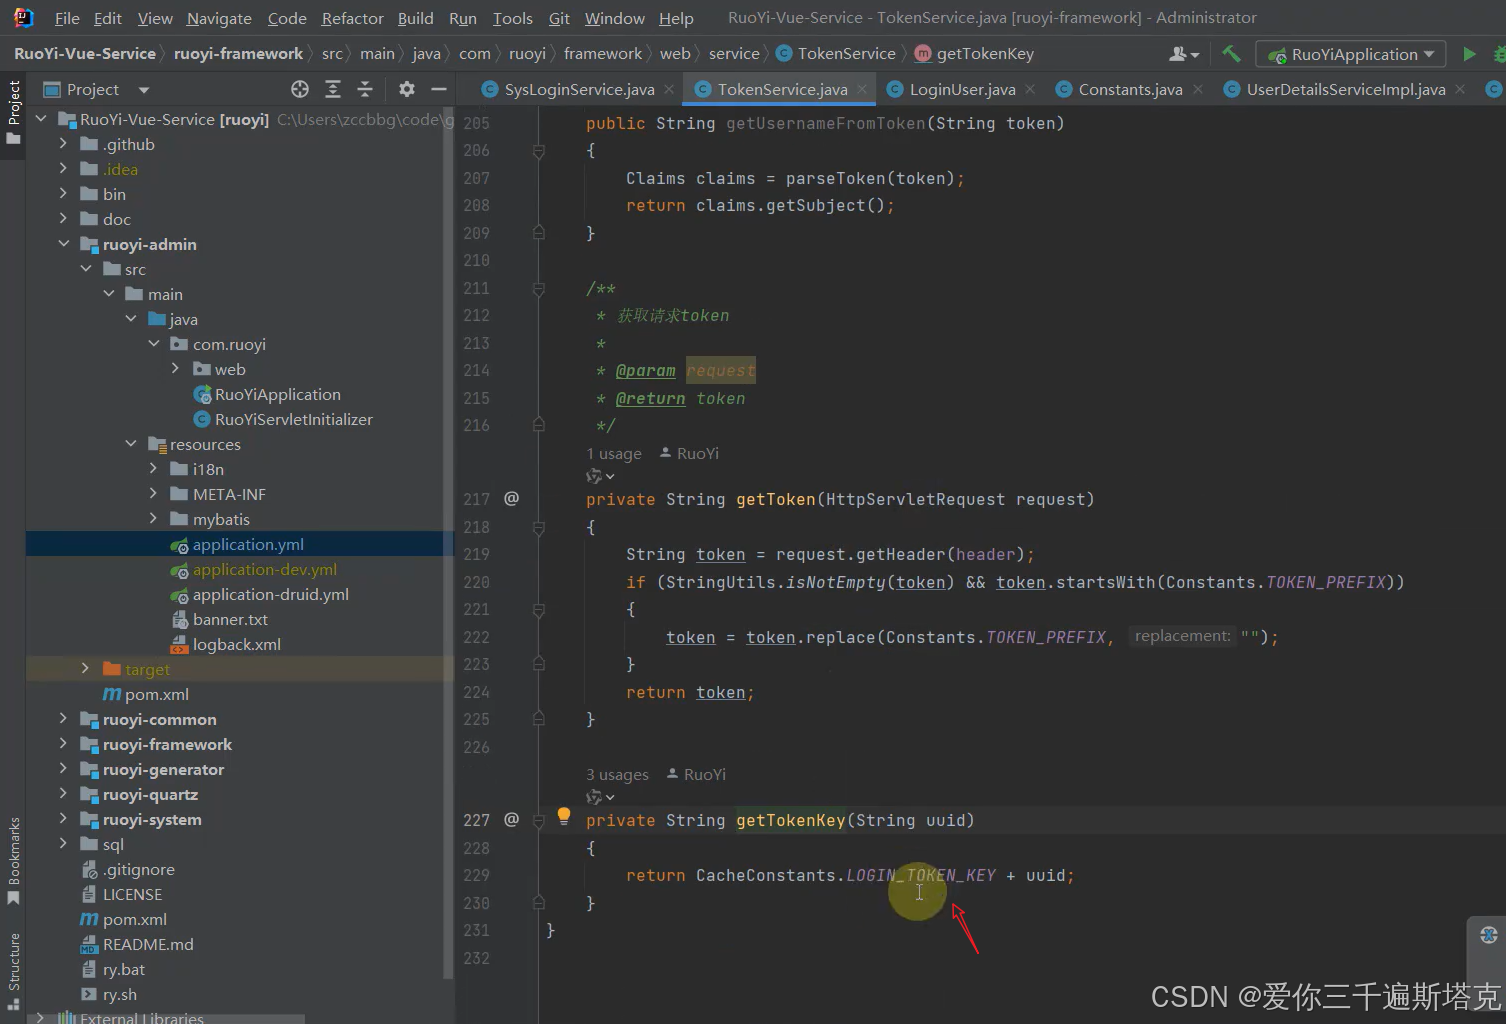Viewport: 1506px width, 1024px height.
Task: Click the floating assistant icon at right edge
Action: (x=1488, y=935)
